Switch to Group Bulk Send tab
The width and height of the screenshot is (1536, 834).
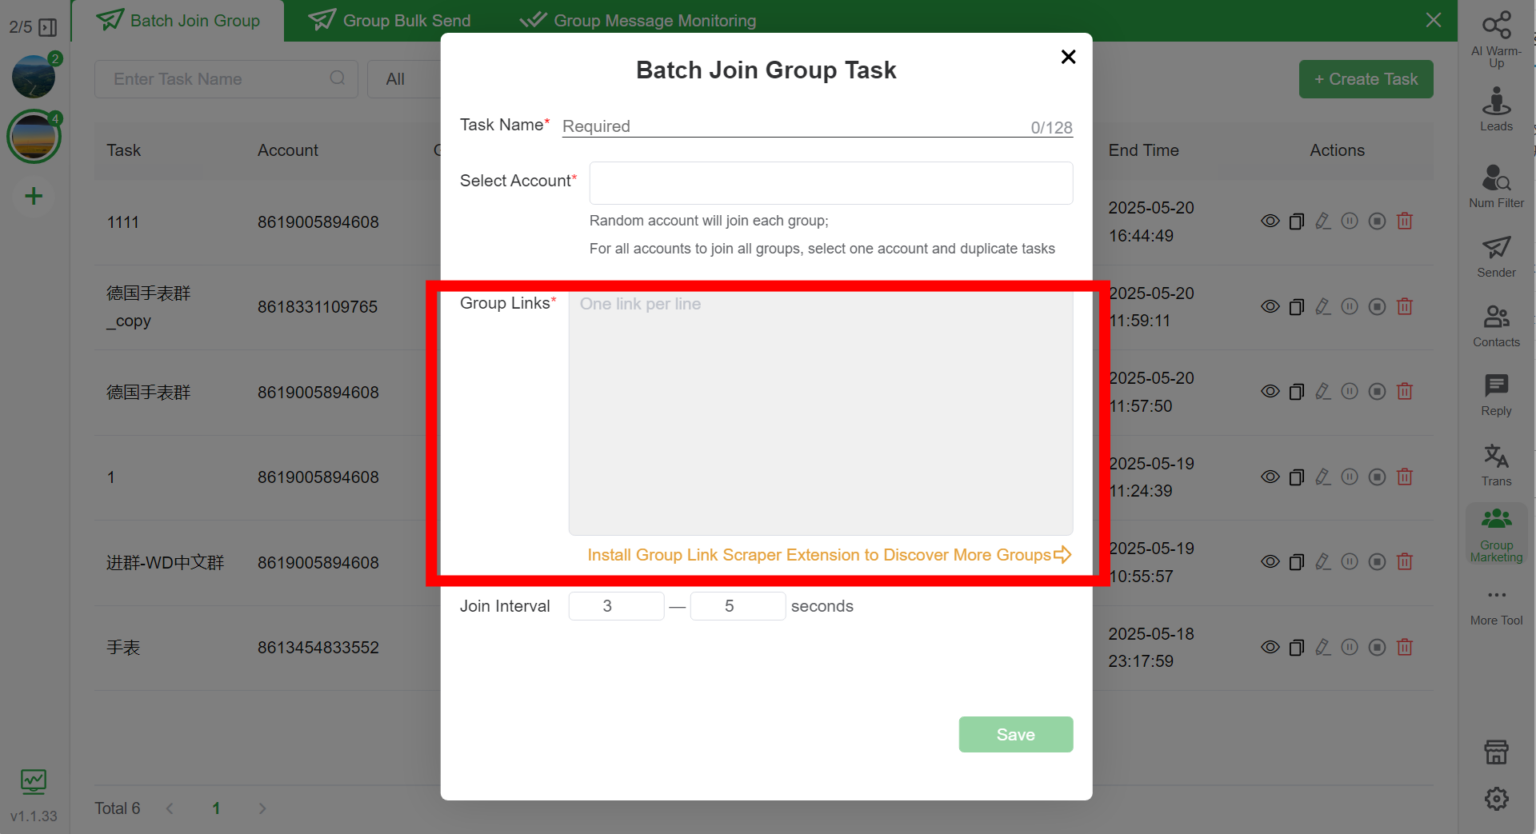click(x=390, y=20)
